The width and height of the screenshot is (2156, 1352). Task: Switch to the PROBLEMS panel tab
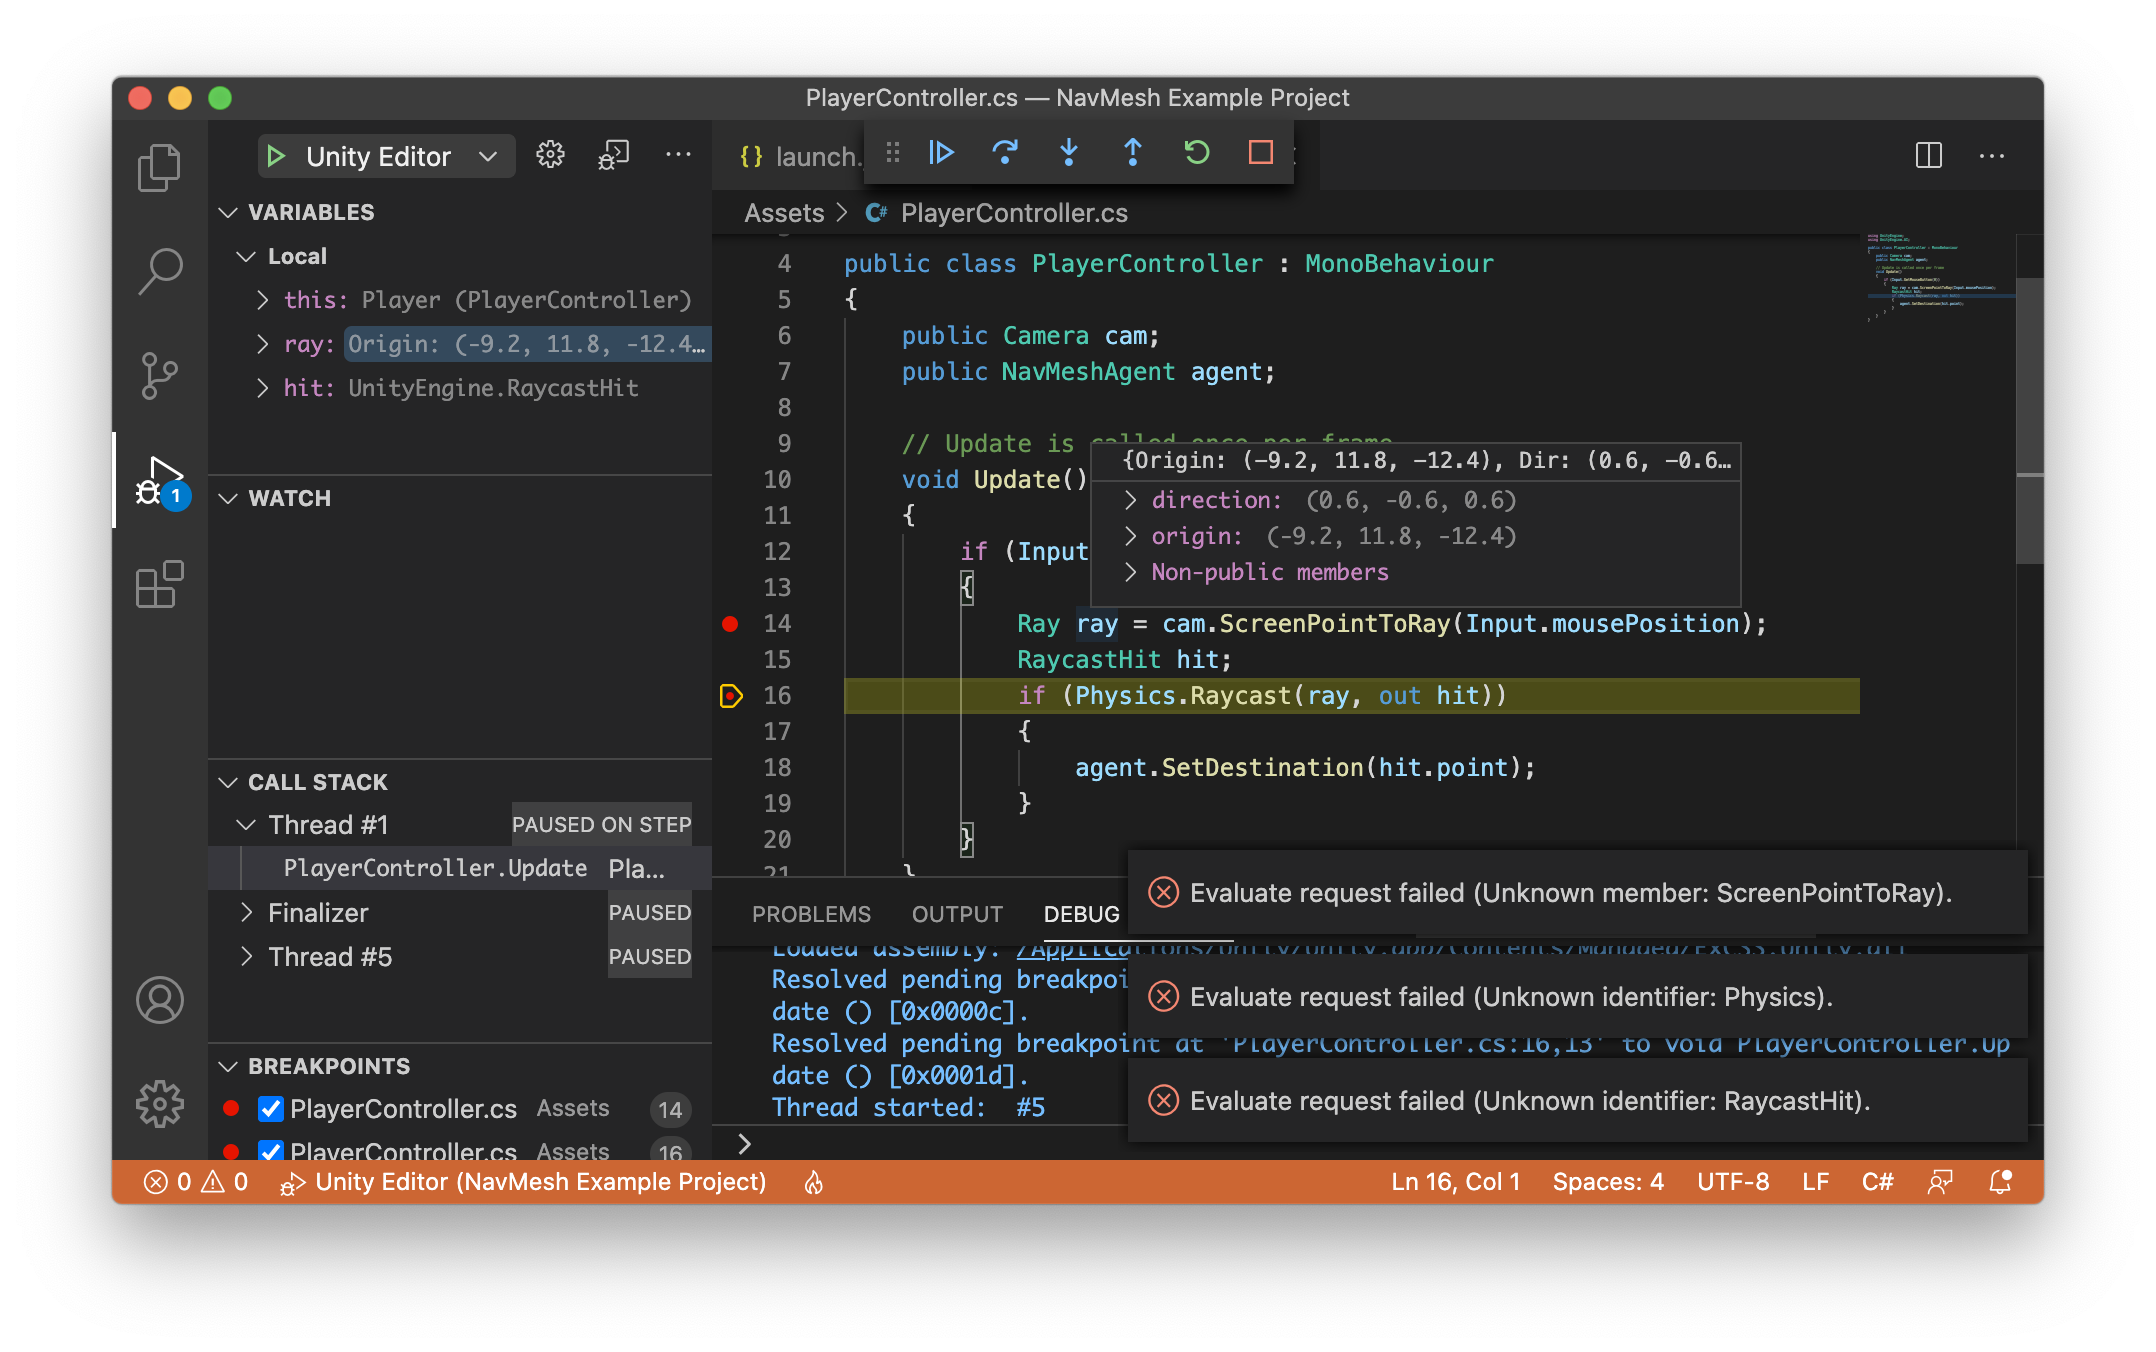811,914
